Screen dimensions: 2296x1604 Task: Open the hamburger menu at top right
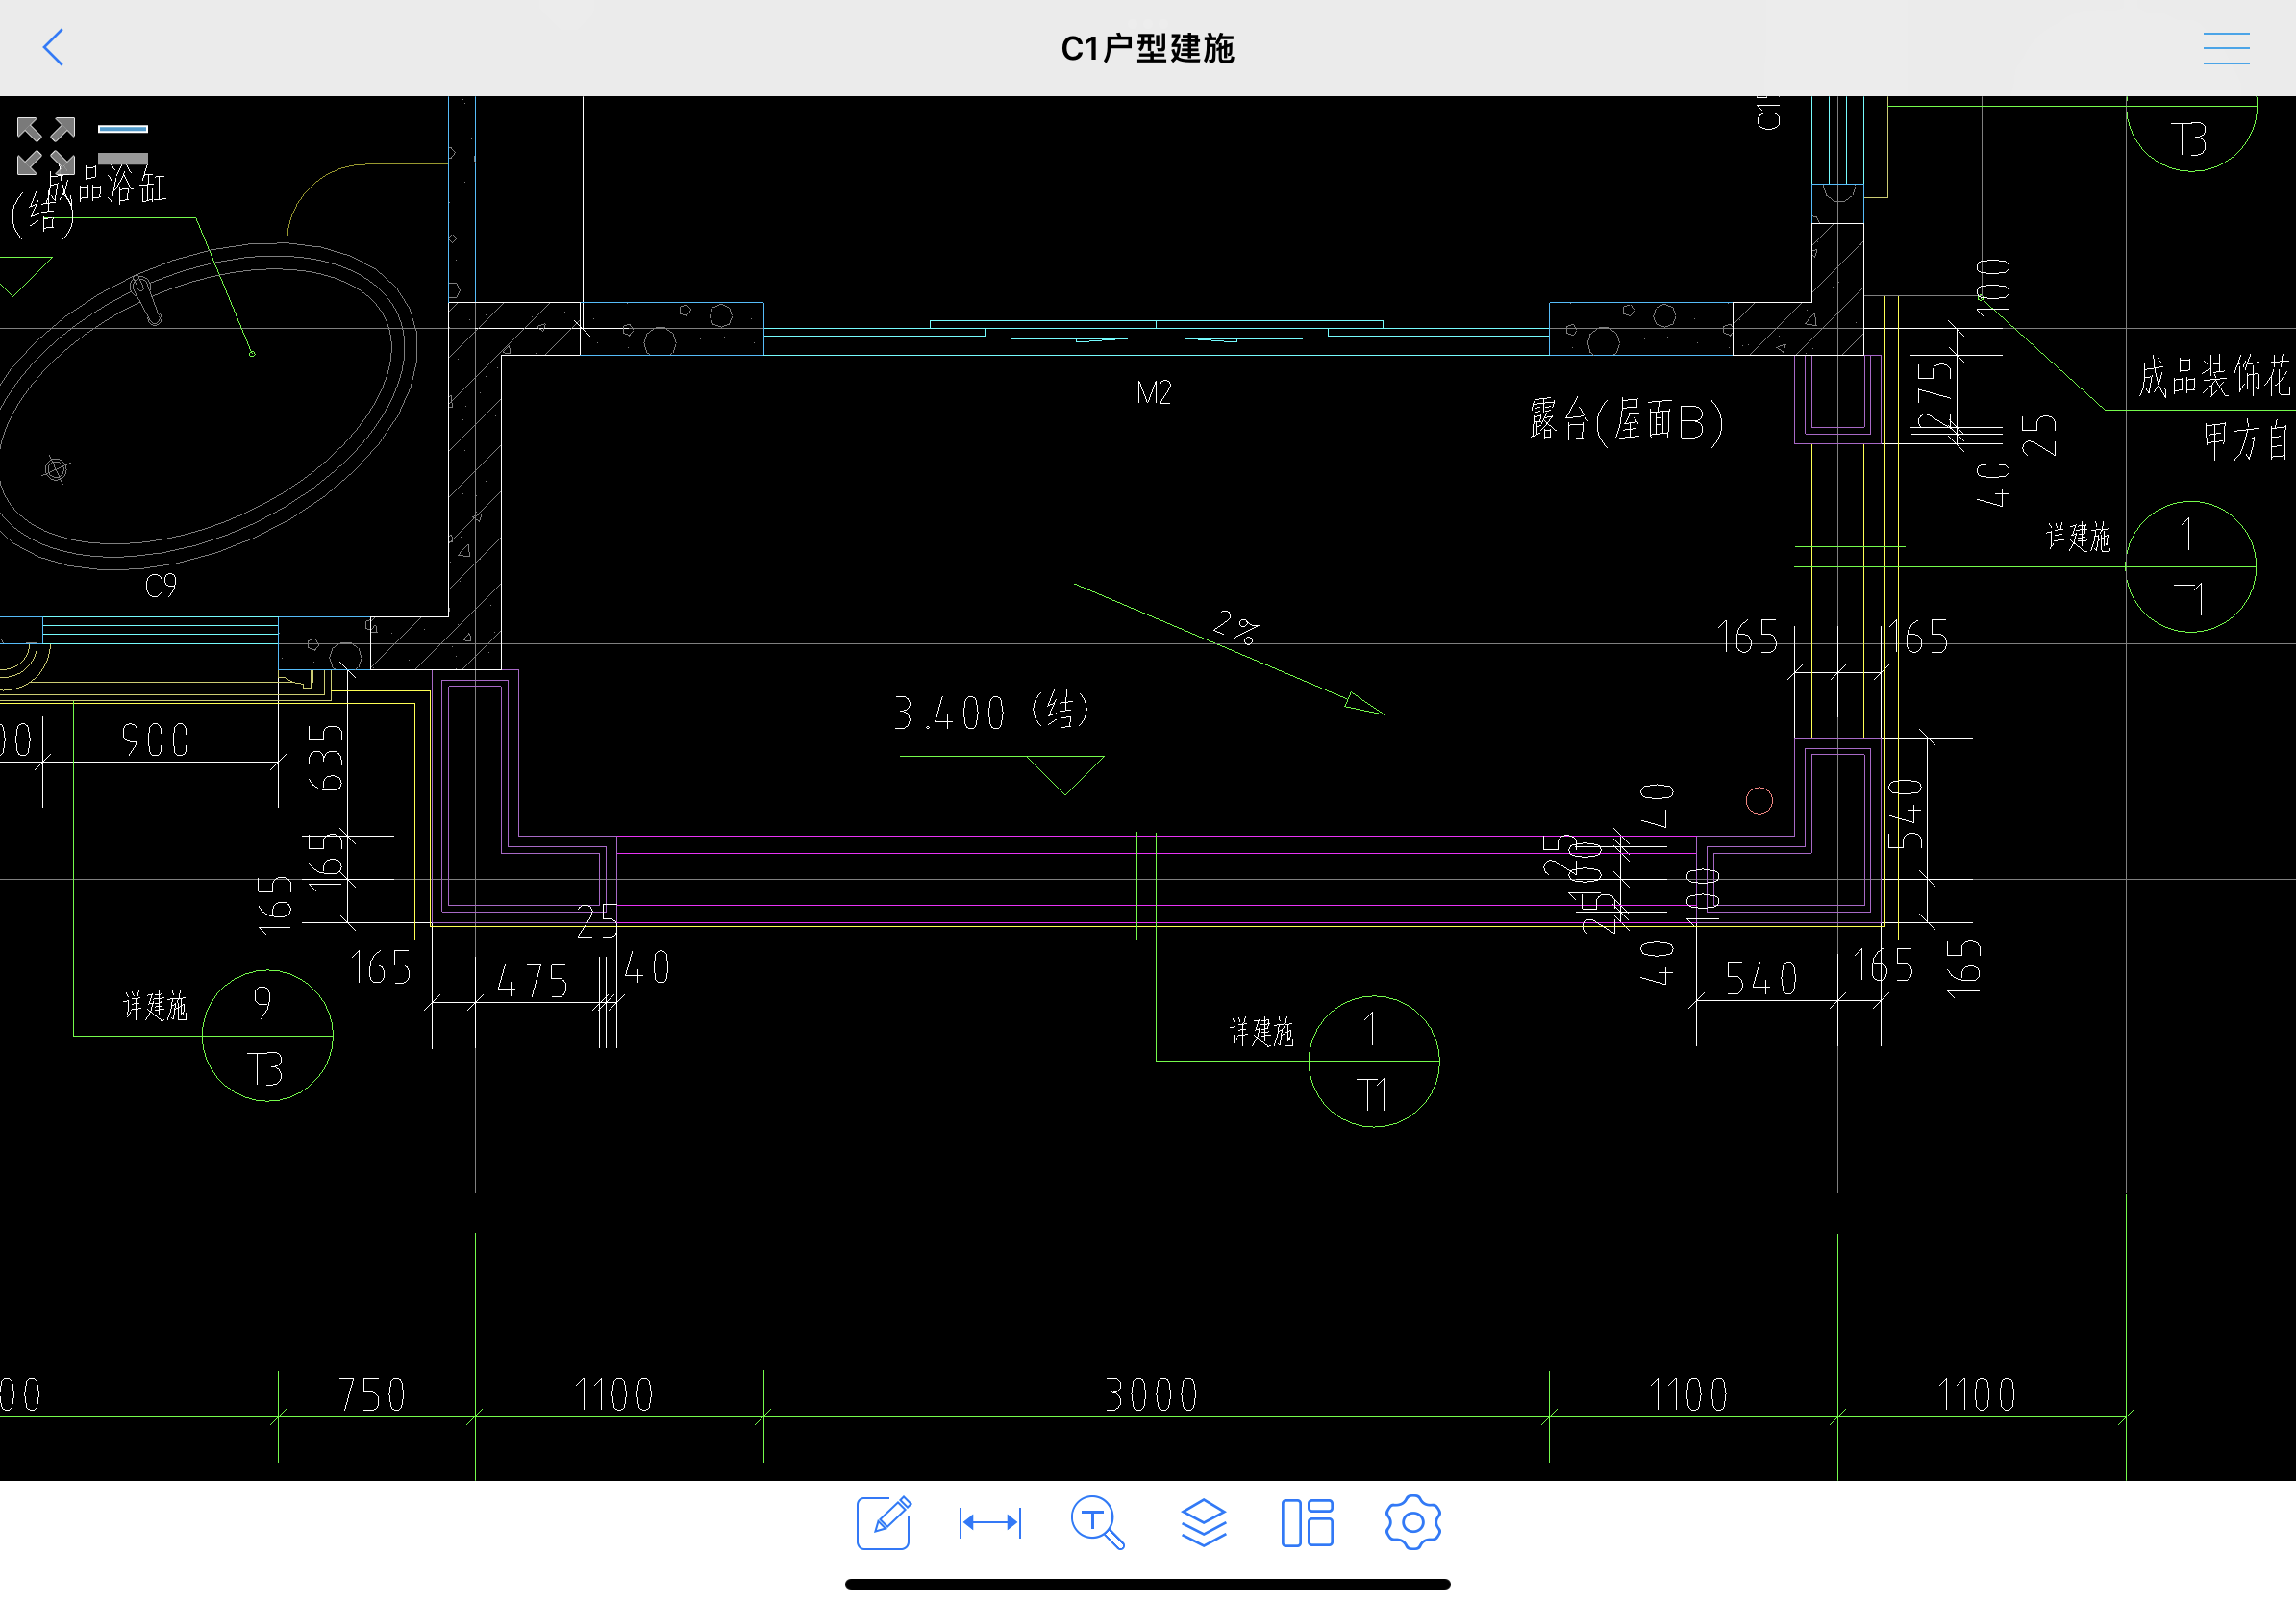coord(2226,48)
